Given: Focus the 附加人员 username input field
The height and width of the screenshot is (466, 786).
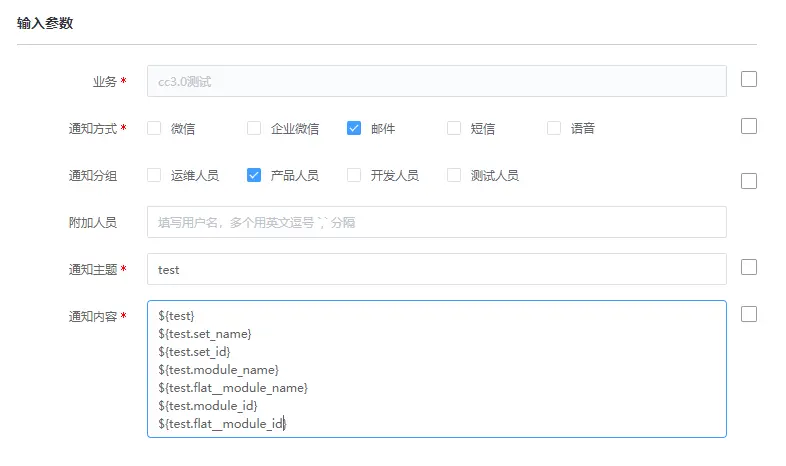Looking at the screenshot, I should (x=437, y=222).
